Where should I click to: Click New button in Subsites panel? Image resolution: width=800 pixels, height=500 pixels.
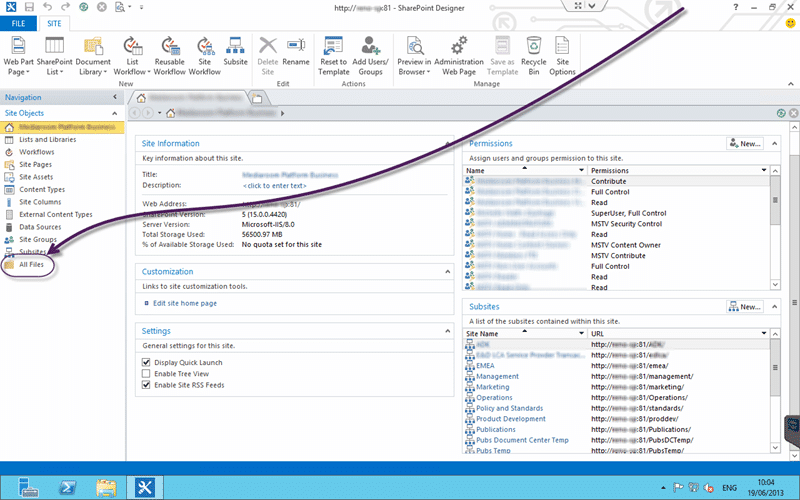[745, 307]
